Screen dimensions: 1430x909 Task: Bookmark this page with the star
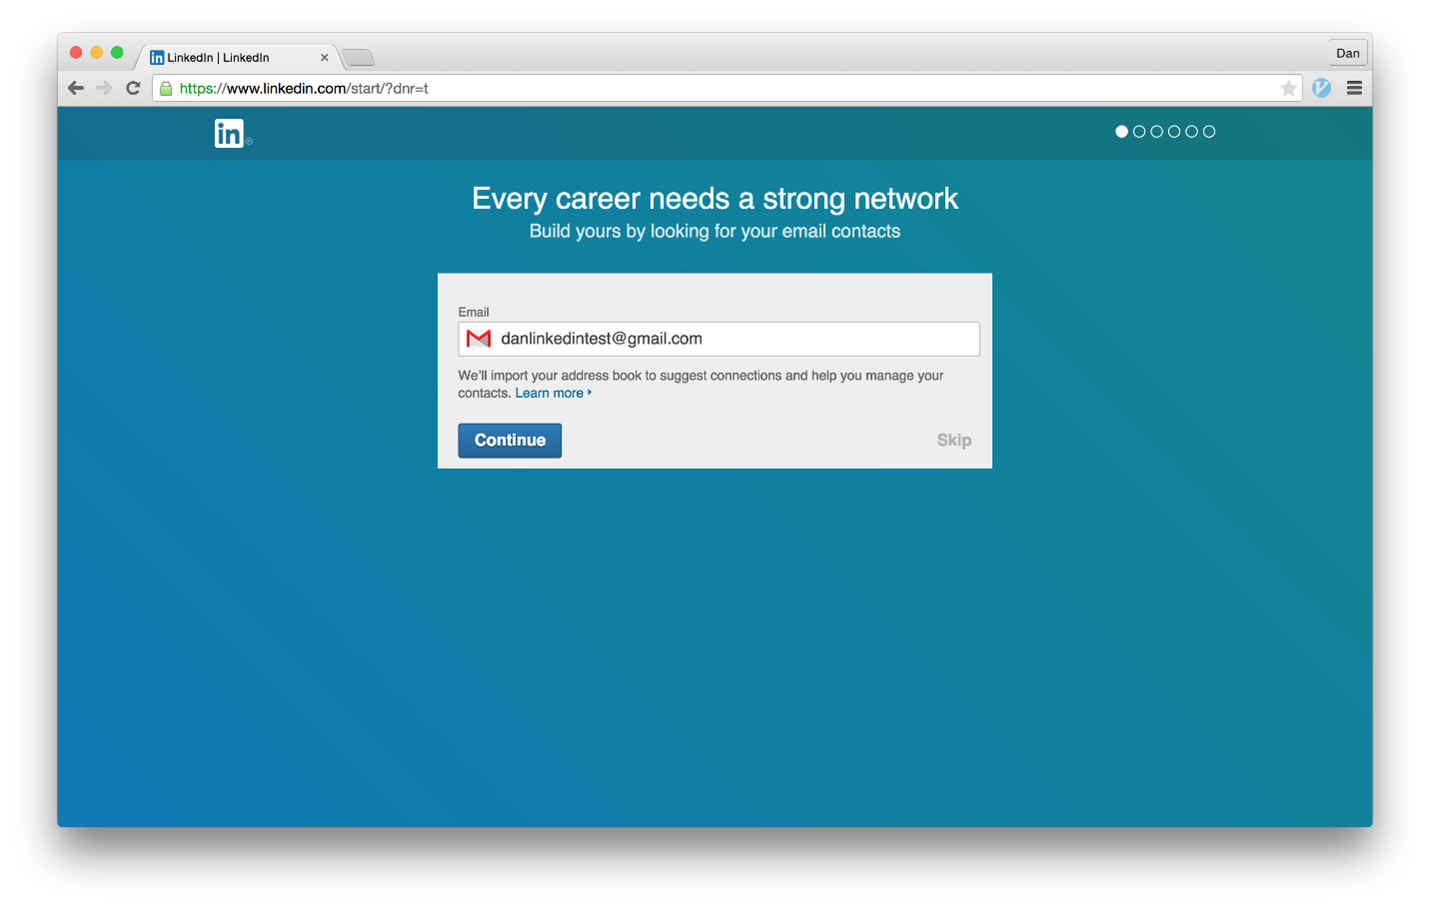tap(1288, 88)
